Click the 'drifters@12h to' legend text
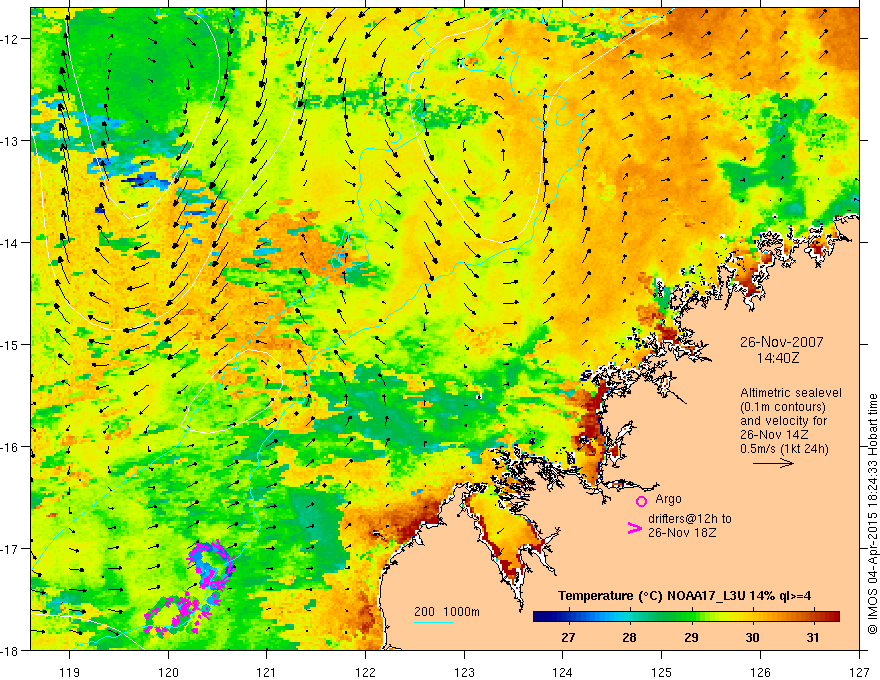The image size is (880, 680). point(690,519)
